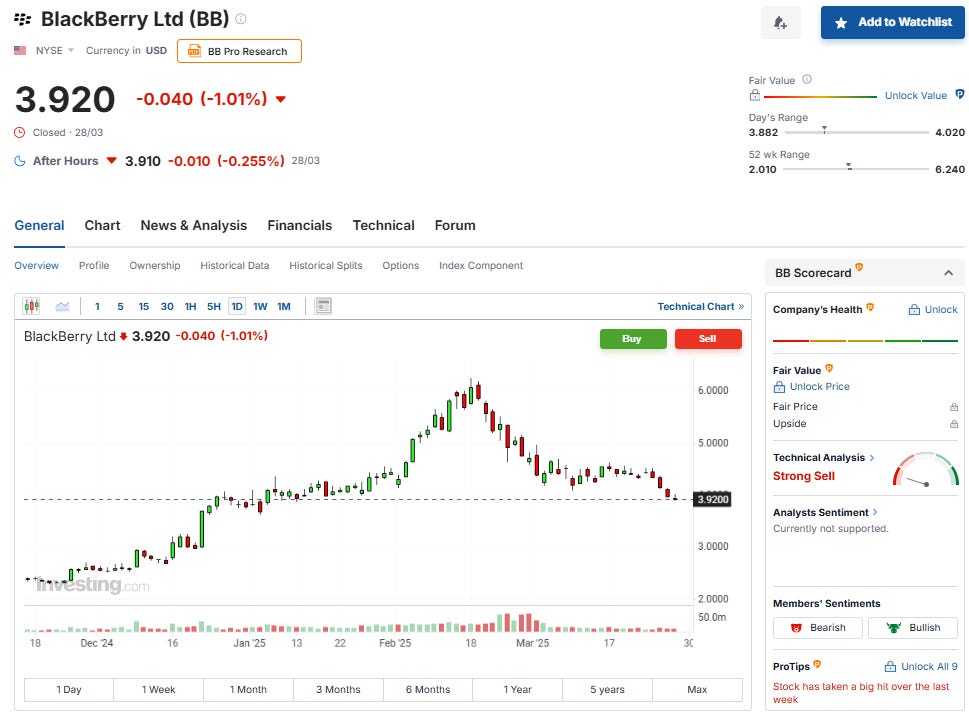The height and width of the screenshot is (715, 969).
Task: Expand Technical Analysis chevron link
Action: (x=872, y=457)
